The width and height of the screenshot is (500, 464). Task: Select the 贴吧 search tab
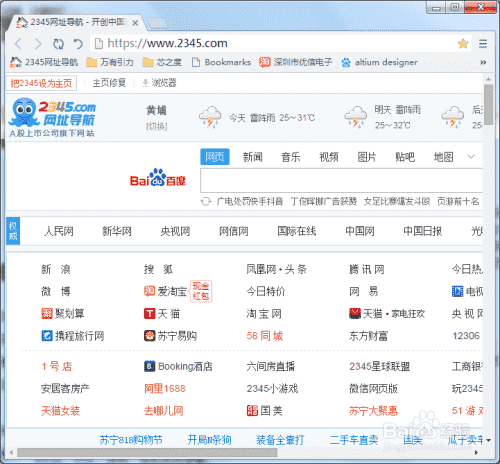click(x=405, y=157)
